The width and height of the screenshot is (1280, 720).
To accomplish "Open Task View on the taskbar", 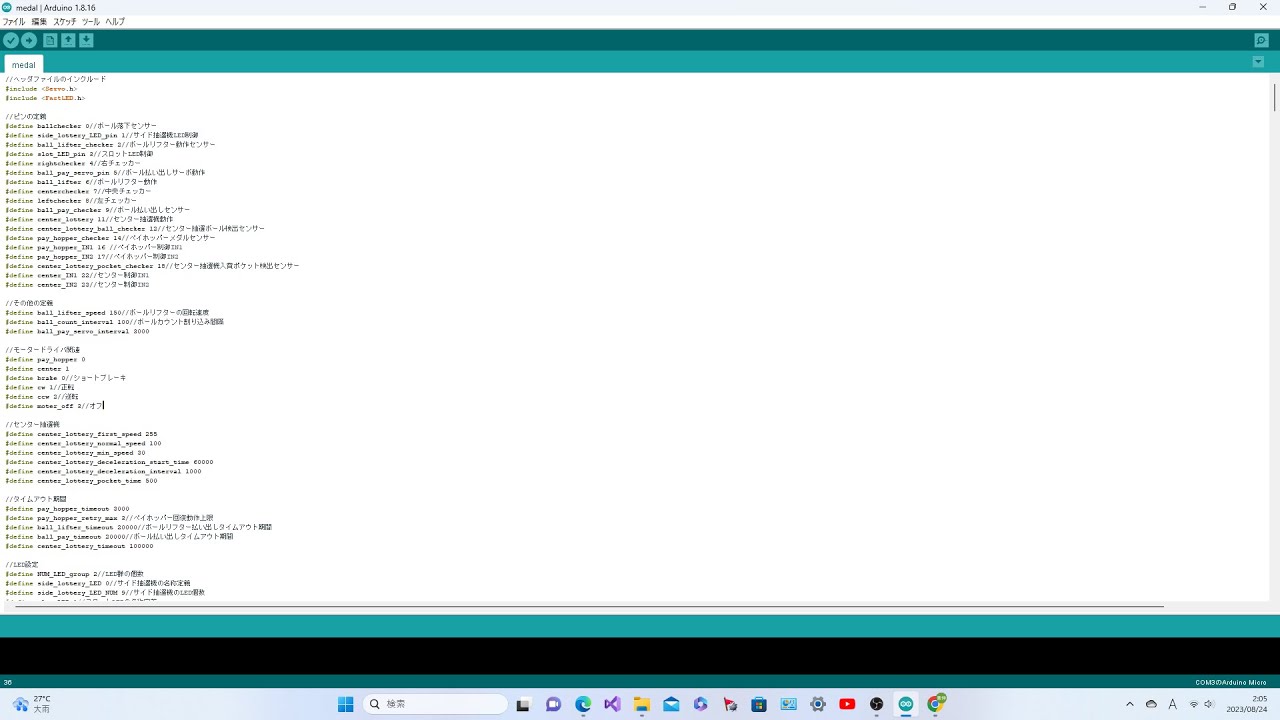I will (x=523, y=704).
